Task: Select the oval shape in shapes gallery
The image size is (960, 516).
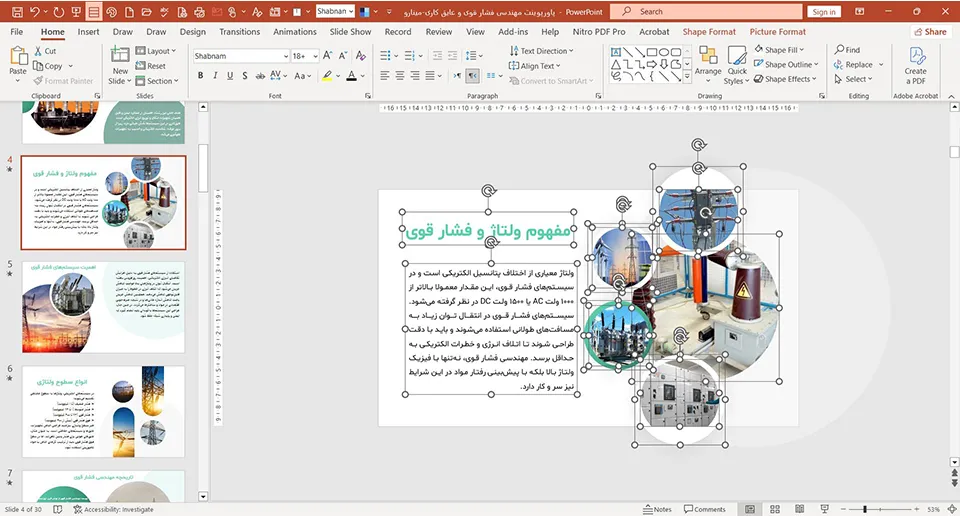Action: (x=664, y=52)
